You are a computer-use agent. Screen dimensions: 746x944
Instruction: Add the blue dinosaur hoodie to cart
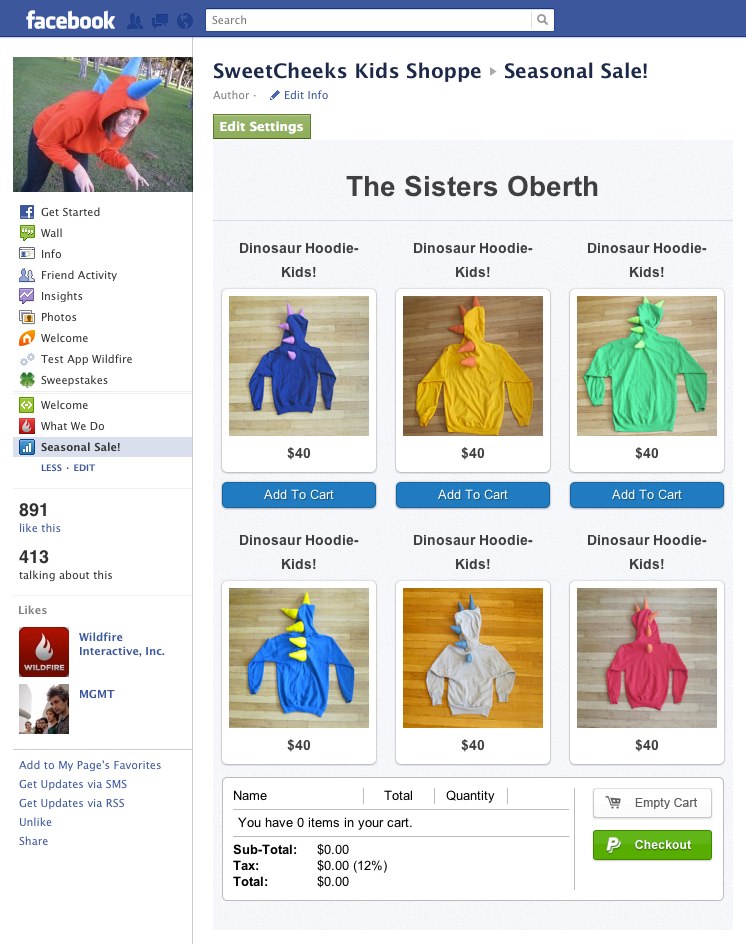[299, 495]
